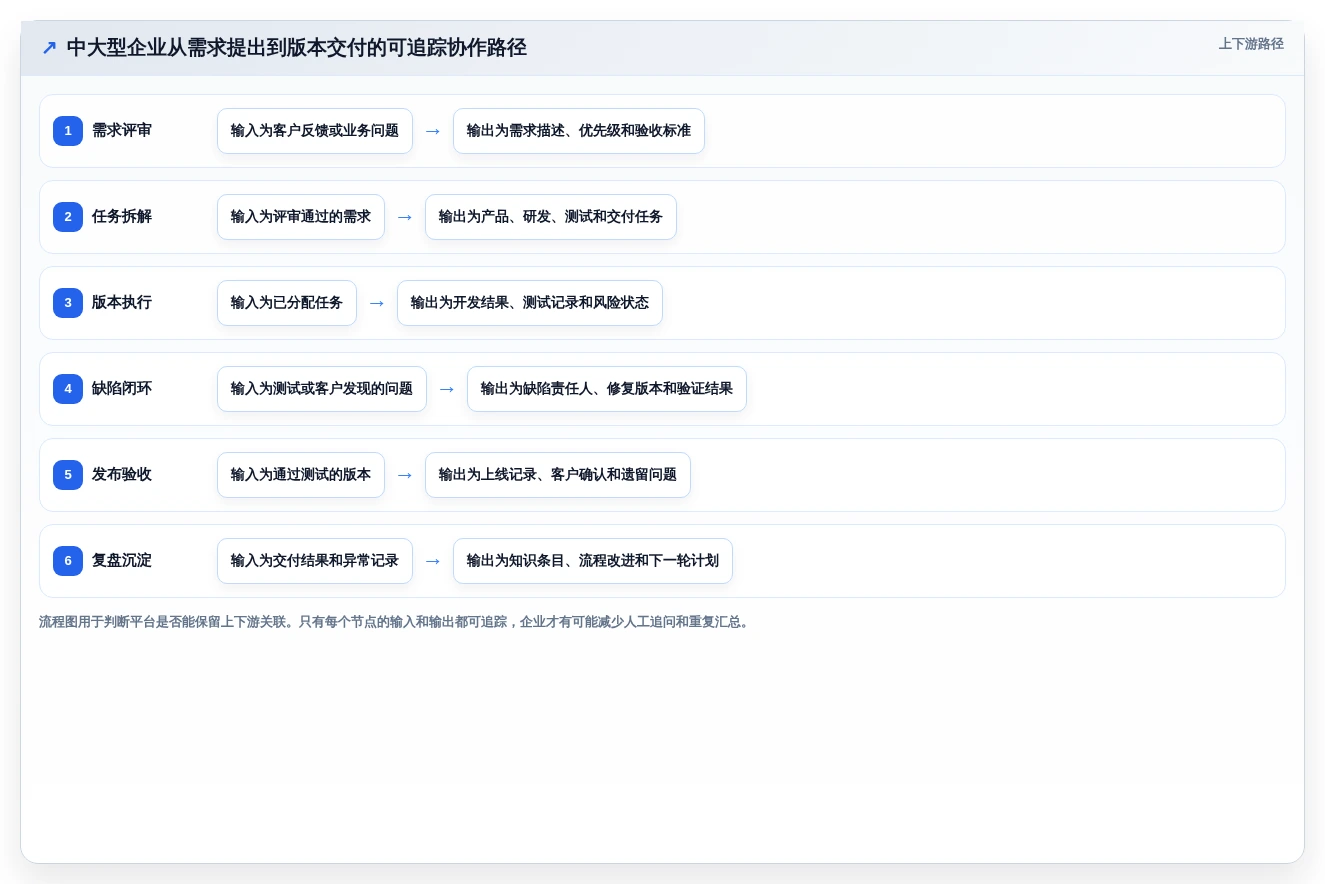Select step number badge 4

tap(68, 388)
